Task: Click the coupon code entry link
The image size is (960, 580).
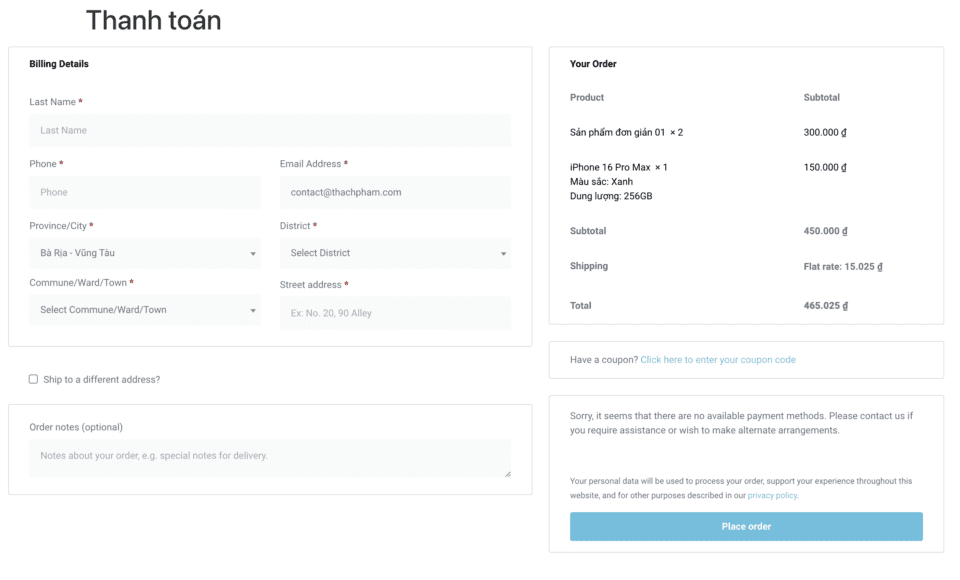Action: pyautogui.click(x=718, y=360)
